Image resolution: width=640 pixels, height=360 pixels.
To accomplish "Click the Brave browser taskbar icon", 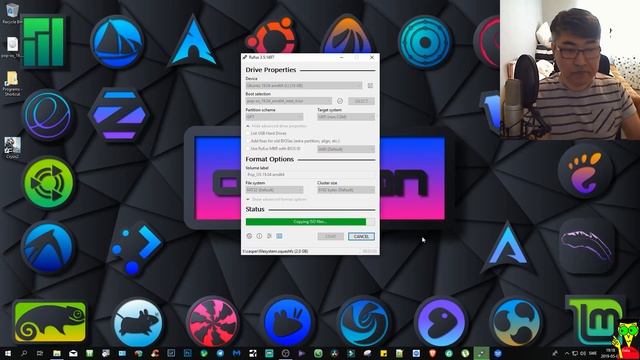I will (x=432, y=353).
